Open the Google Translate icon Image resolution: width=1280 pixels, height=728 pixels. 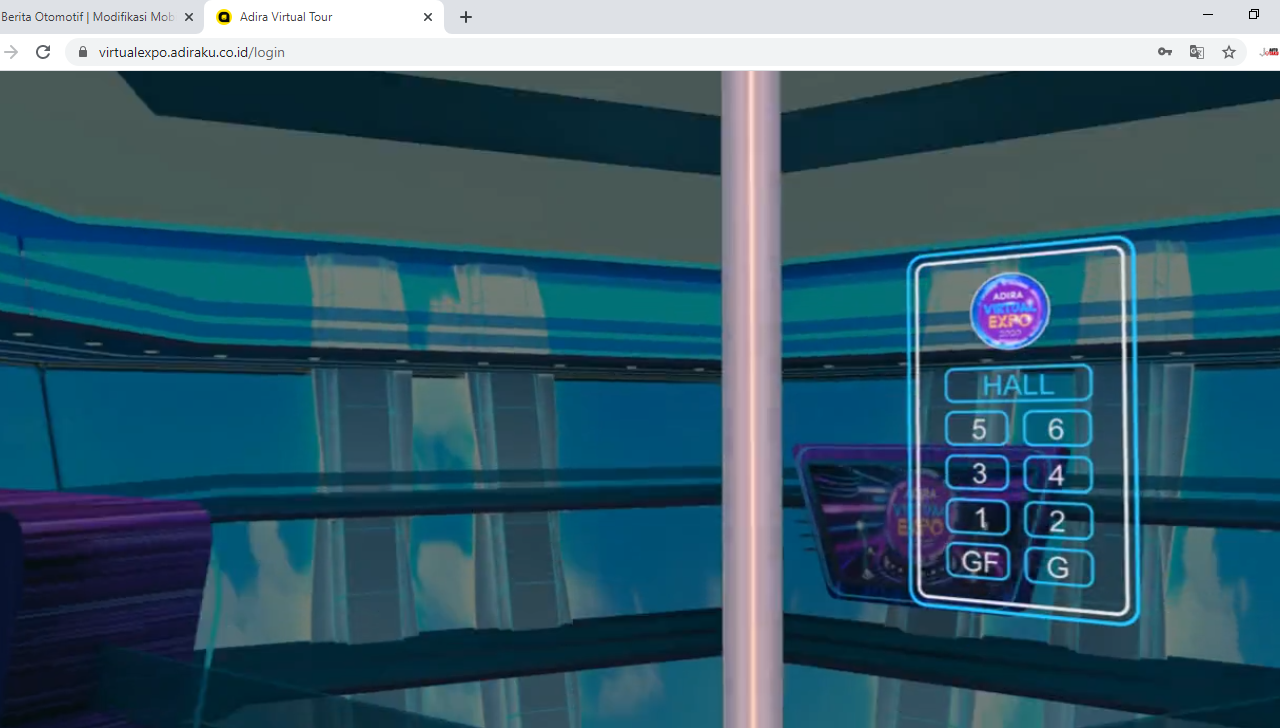pyautogui.click(x=1196, y=52)
